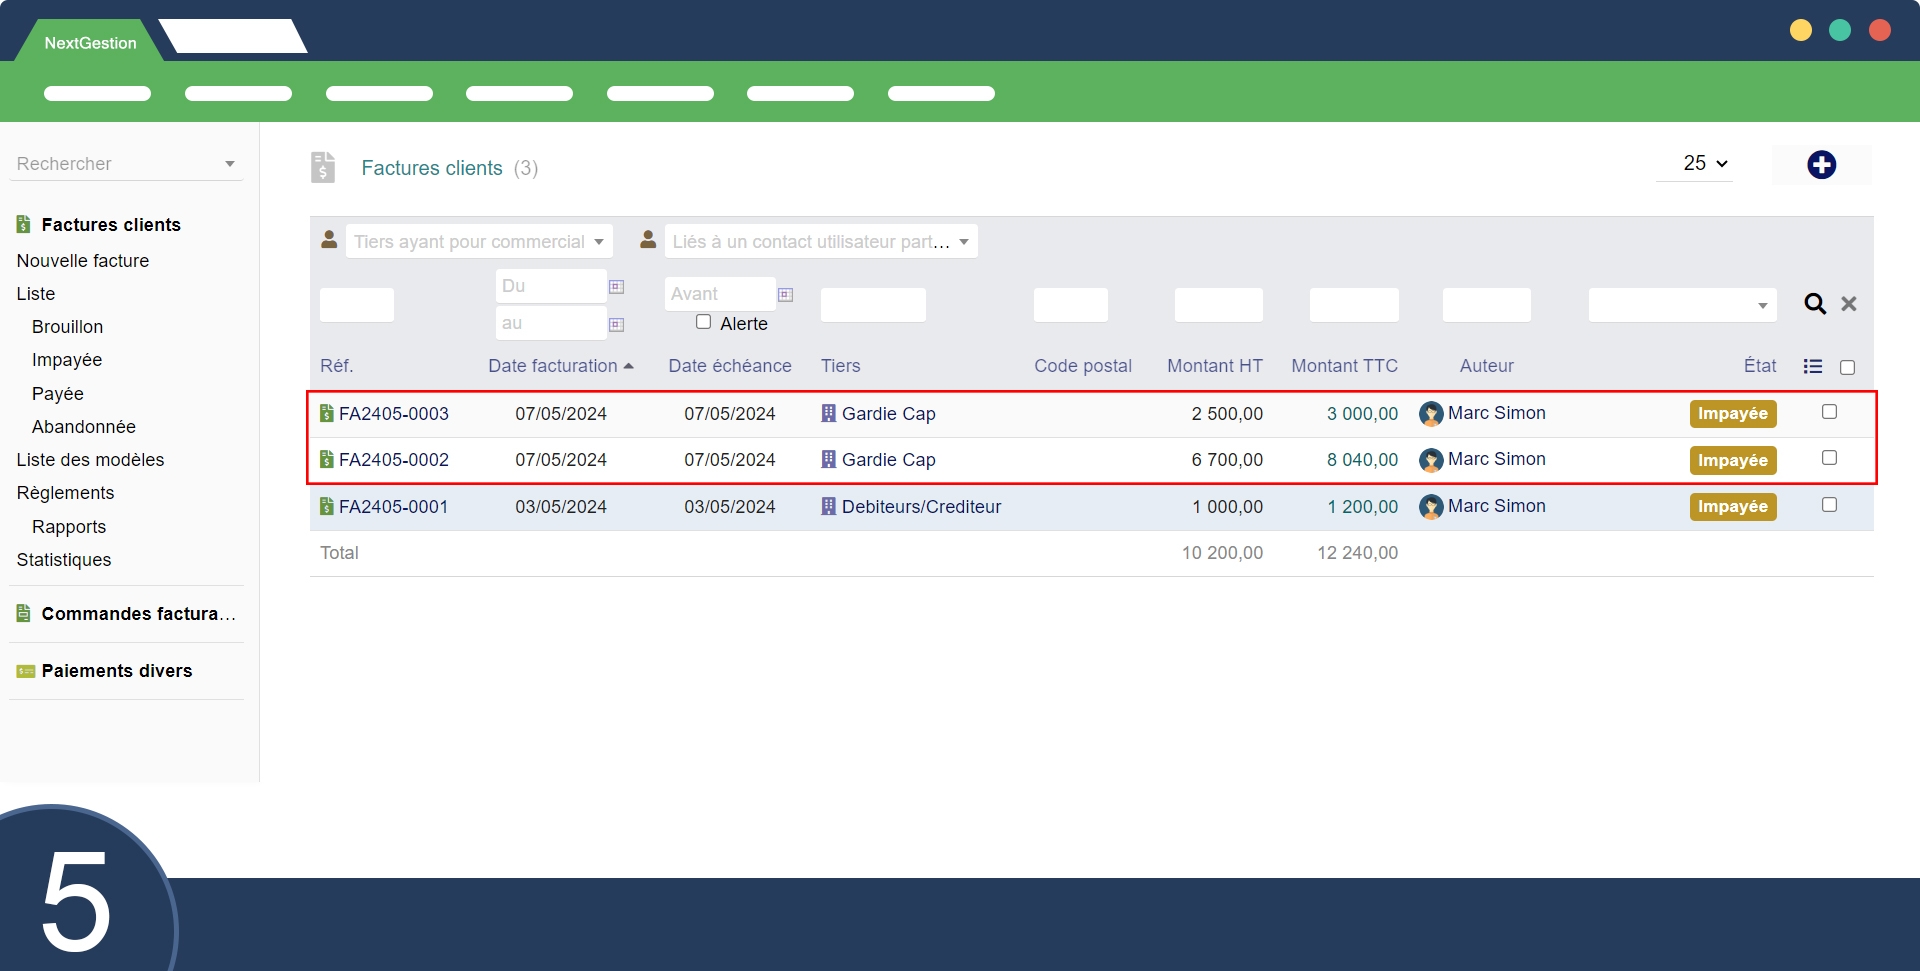Open the État filter dropdown
Image resolution: width=1920 pixels, height=971 pixels.
[1682, 305]
